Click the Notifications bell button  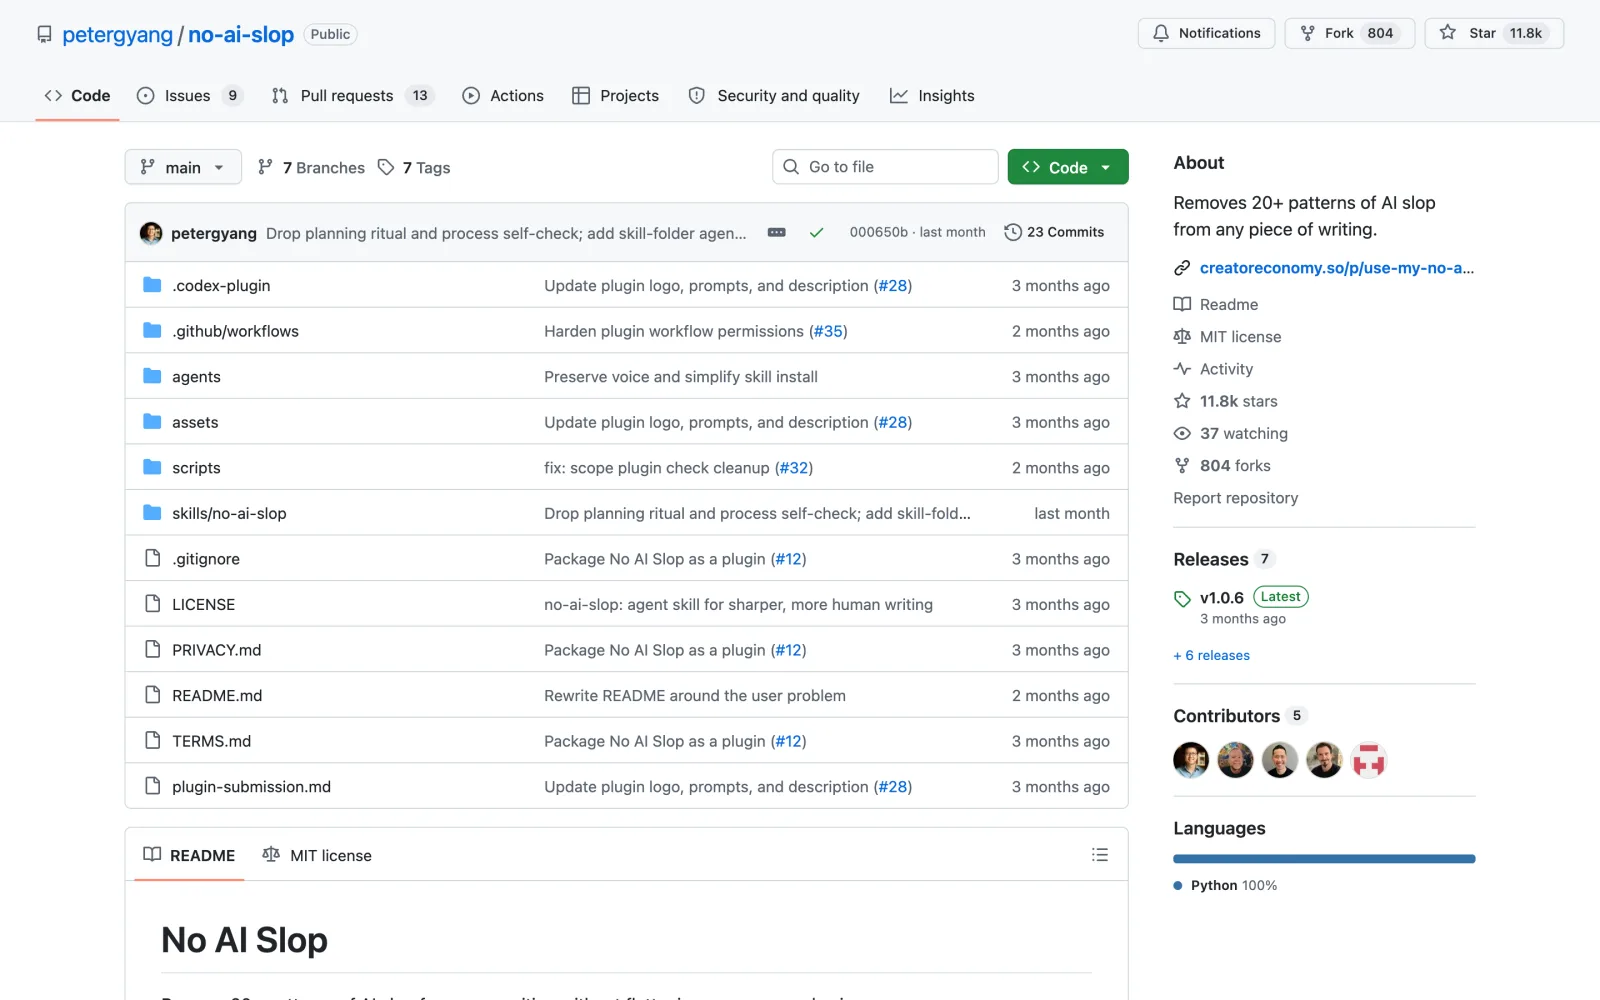tap(1206, 33)
